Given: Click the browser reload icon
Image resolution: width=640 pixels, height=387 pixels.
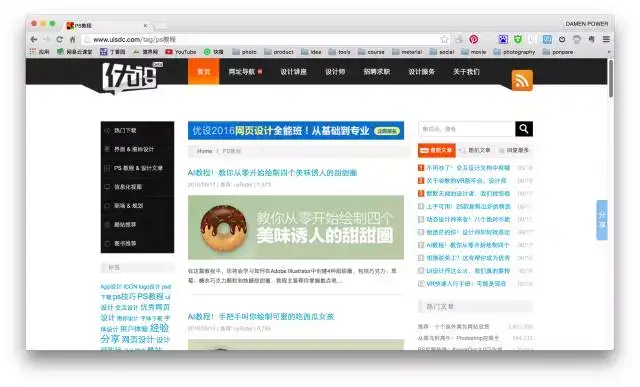Looking at the screenshot, I should [60, 39].
